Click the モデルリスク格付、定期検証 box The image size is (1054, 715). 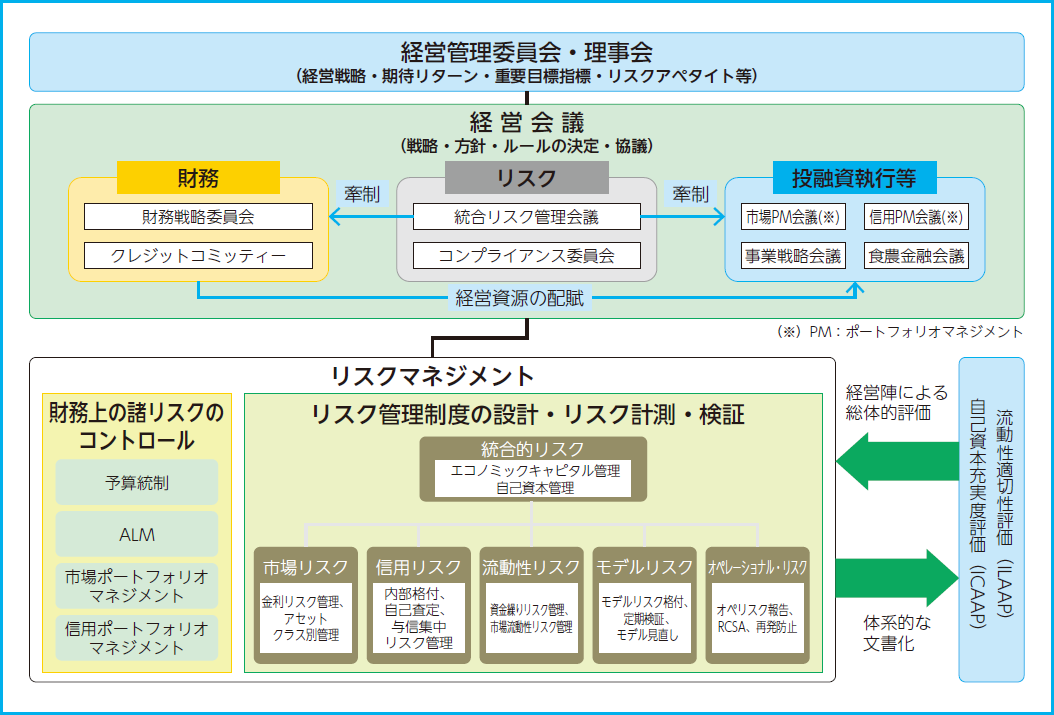[x=644, y=618]
